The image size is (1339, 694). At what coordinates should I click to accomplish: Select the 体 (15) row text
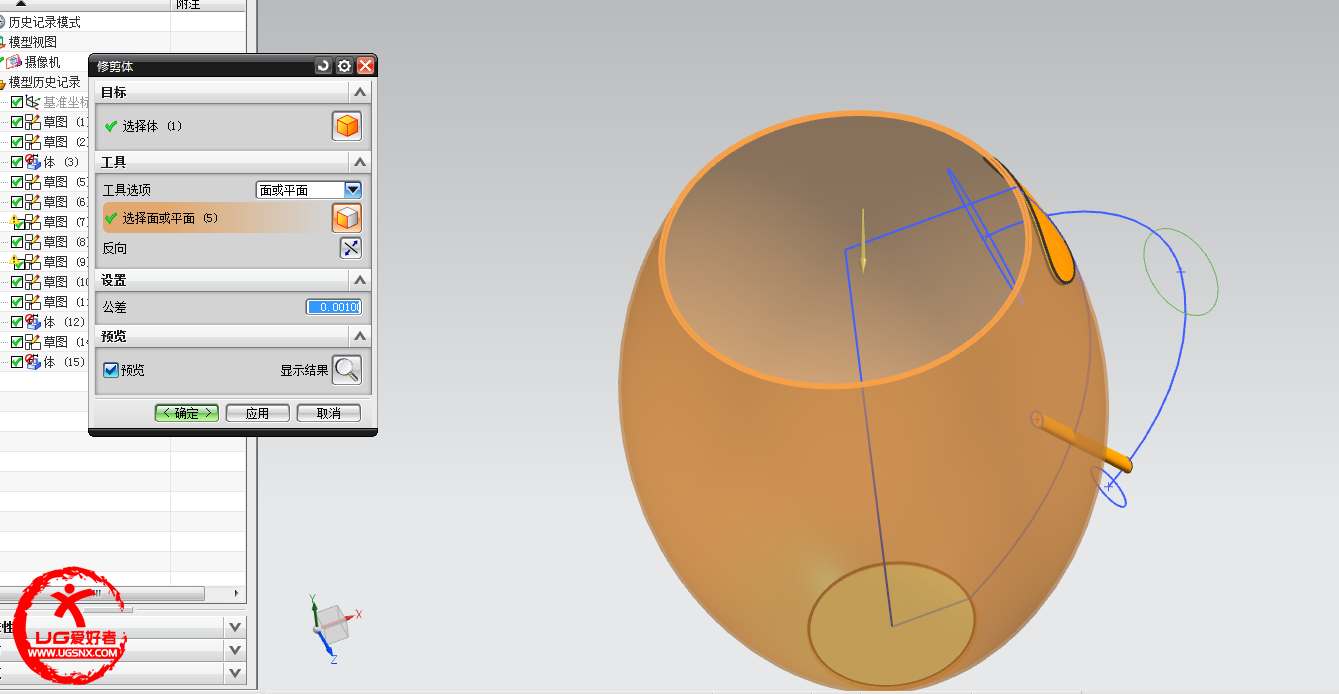click(65, 362)
